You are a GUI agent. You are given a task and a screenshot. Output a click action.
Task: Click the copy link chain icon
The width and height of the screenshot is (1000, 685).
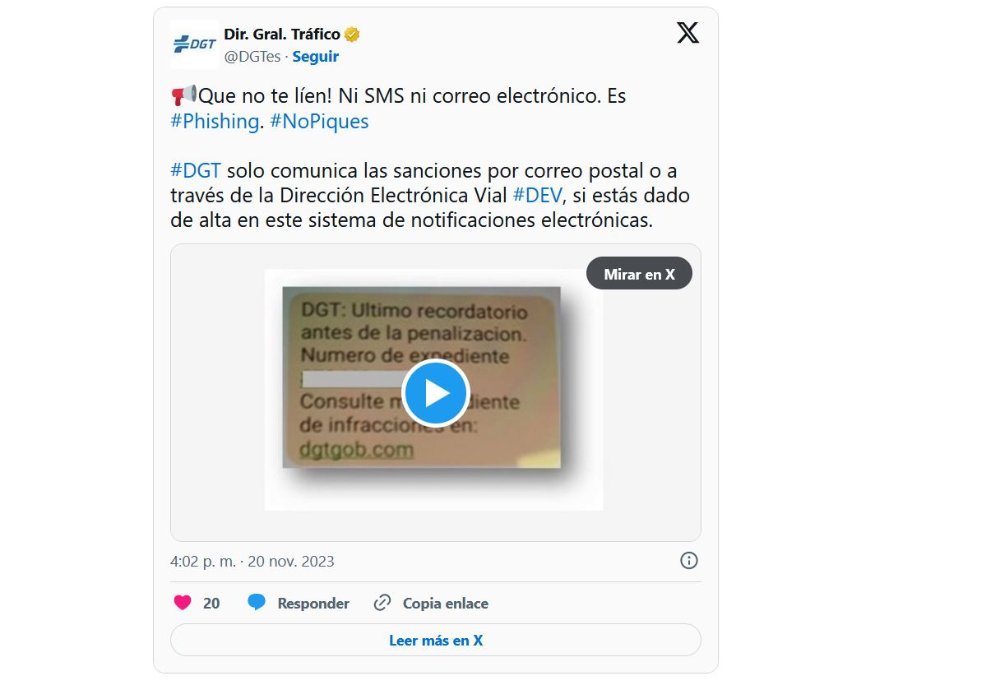pos(382,603)
